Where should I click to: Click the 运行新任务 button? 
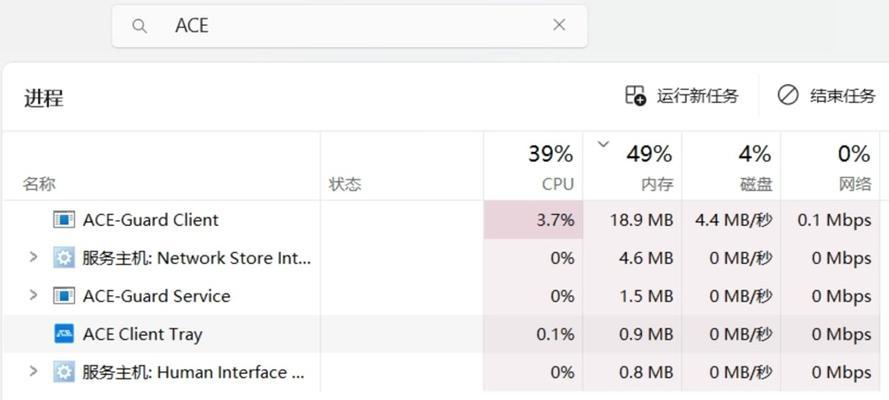[x=681, y=96]
